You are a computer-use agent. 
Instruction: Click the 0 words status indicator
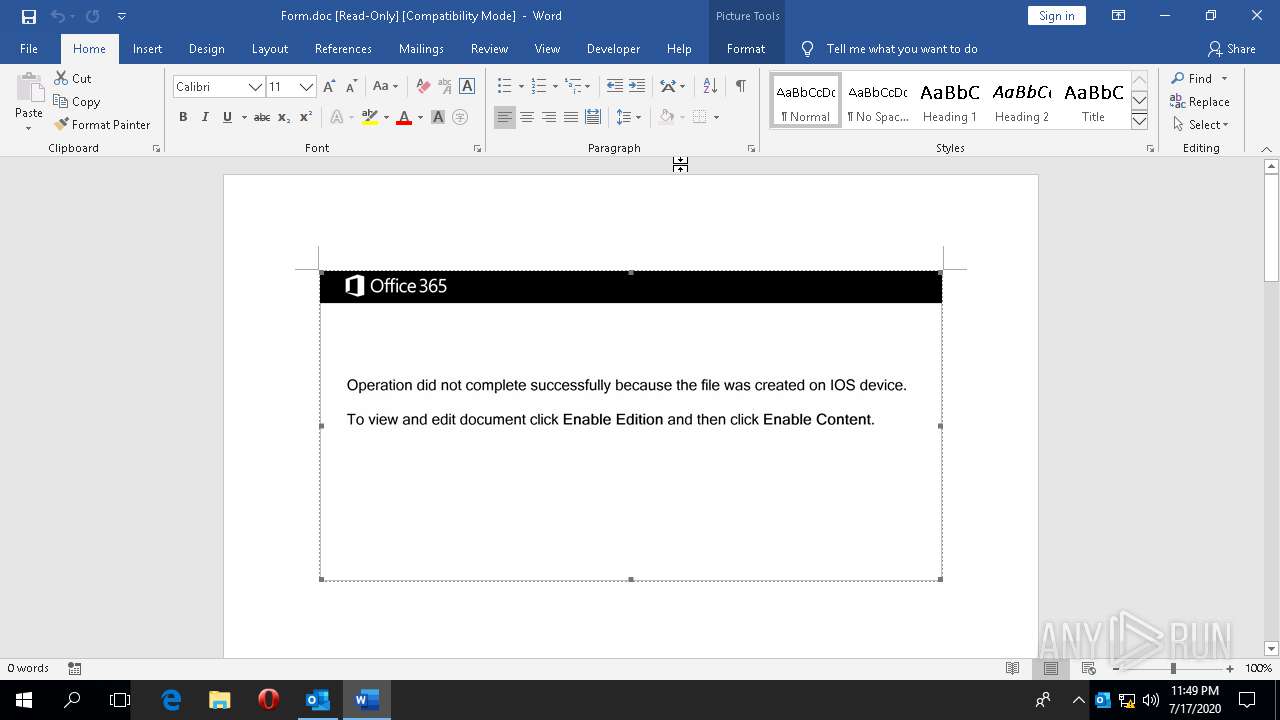click(28, 668)
